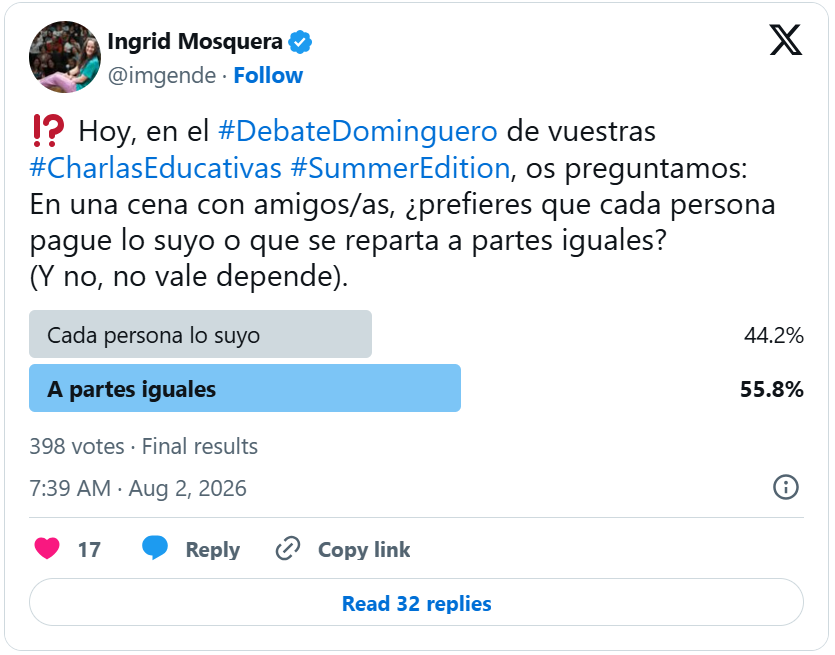Open the #SummerEdition hashtag
The height and width of the screenshot is (655, 835).
(400, 168)
